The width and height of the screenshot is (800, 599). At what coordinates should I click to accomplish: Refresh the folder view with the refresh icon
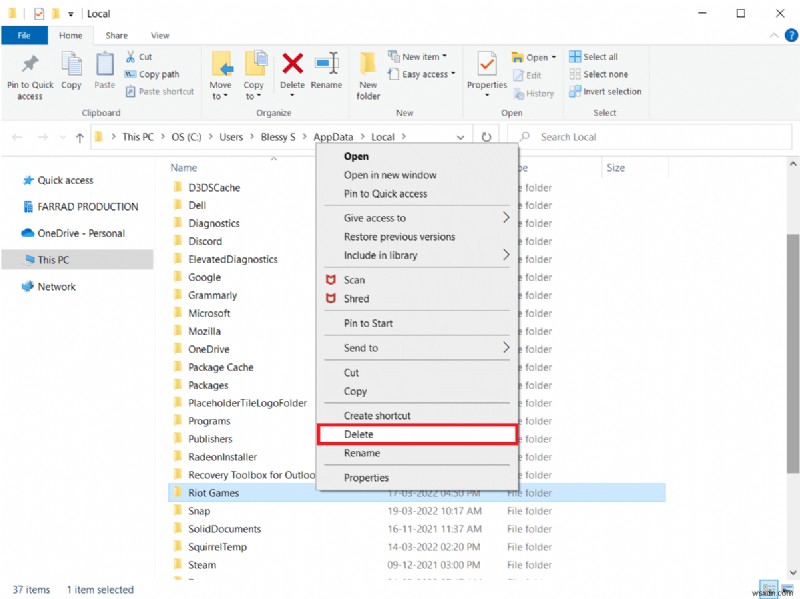pos(486,137)
